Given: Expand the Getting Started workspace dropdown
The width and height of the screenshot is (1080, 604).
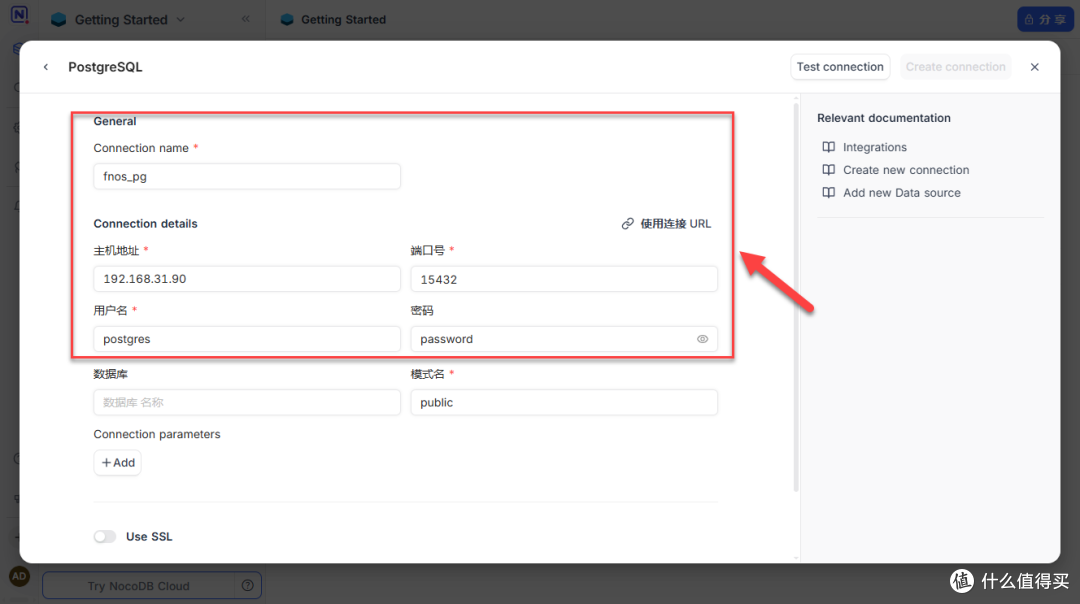Looking at the screenshot, I should coord(180,19).
